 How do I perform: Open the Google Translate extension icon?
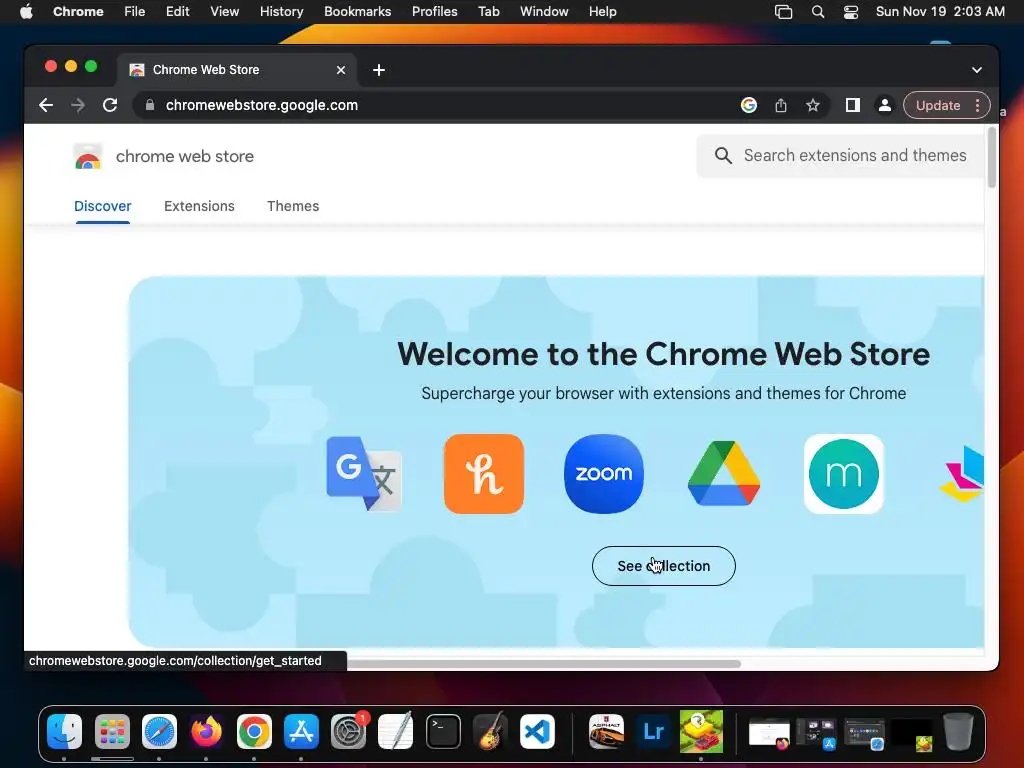(x=364, y=473)
